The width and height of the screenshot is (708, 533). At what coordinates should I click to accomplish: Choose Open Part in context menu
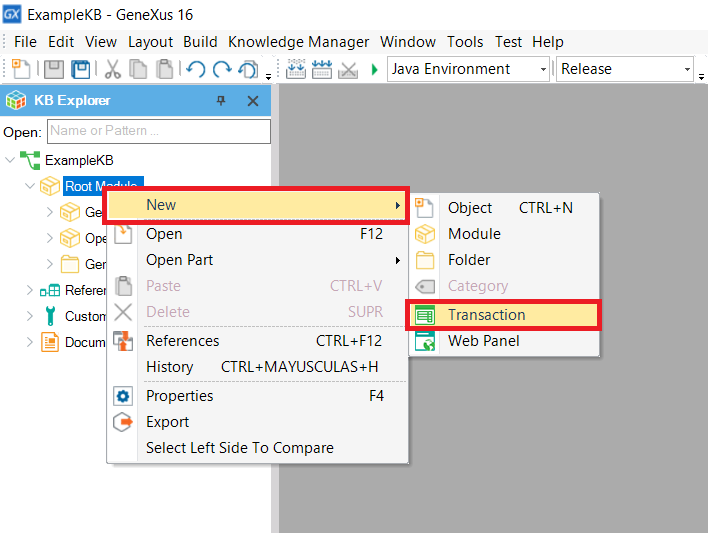(257, 260)
